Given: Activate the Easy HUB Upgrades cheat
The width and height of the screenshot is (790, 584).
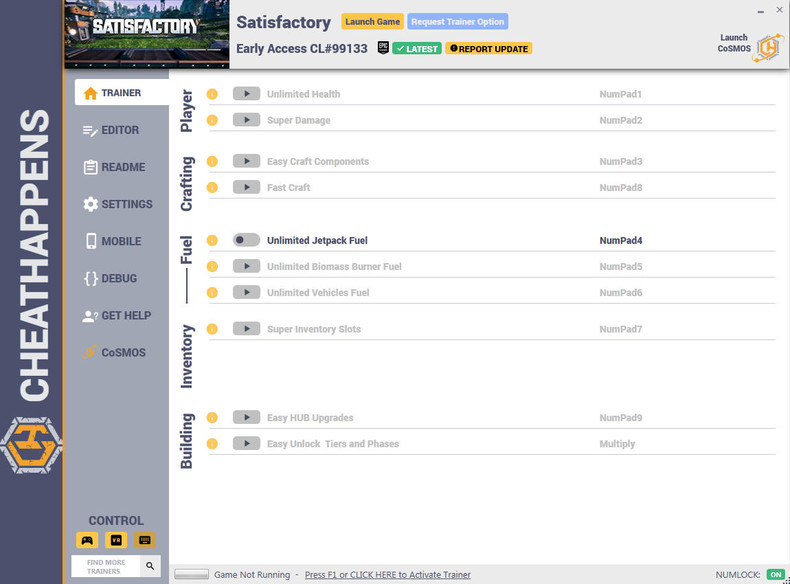Looking at the screenshot, I should click(x=246, y=417).
